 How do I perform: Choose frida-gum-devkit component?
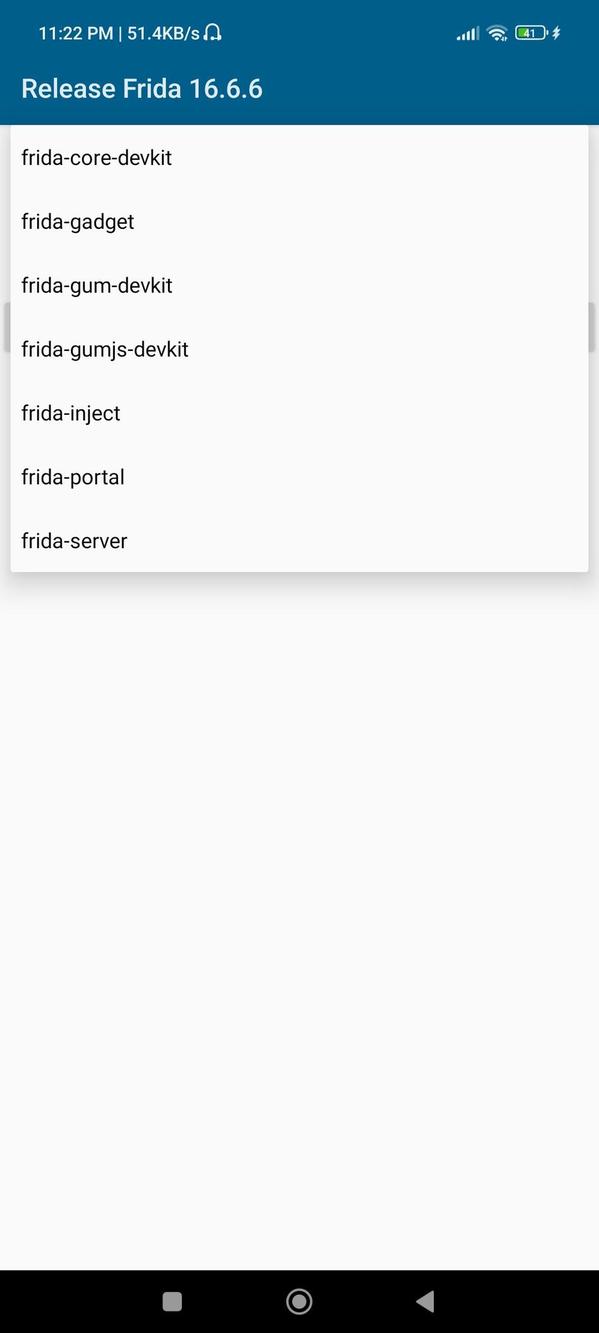pyautogui.click(x=96, y=285)
